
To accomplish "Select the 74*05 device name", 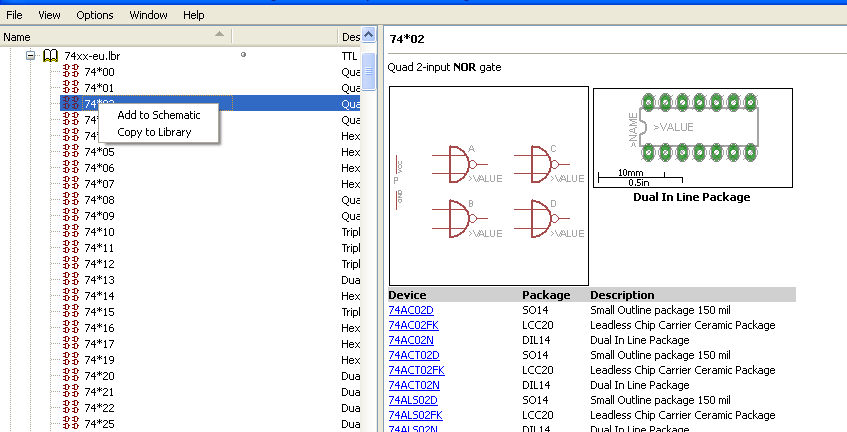I will [x=99, y=152].
